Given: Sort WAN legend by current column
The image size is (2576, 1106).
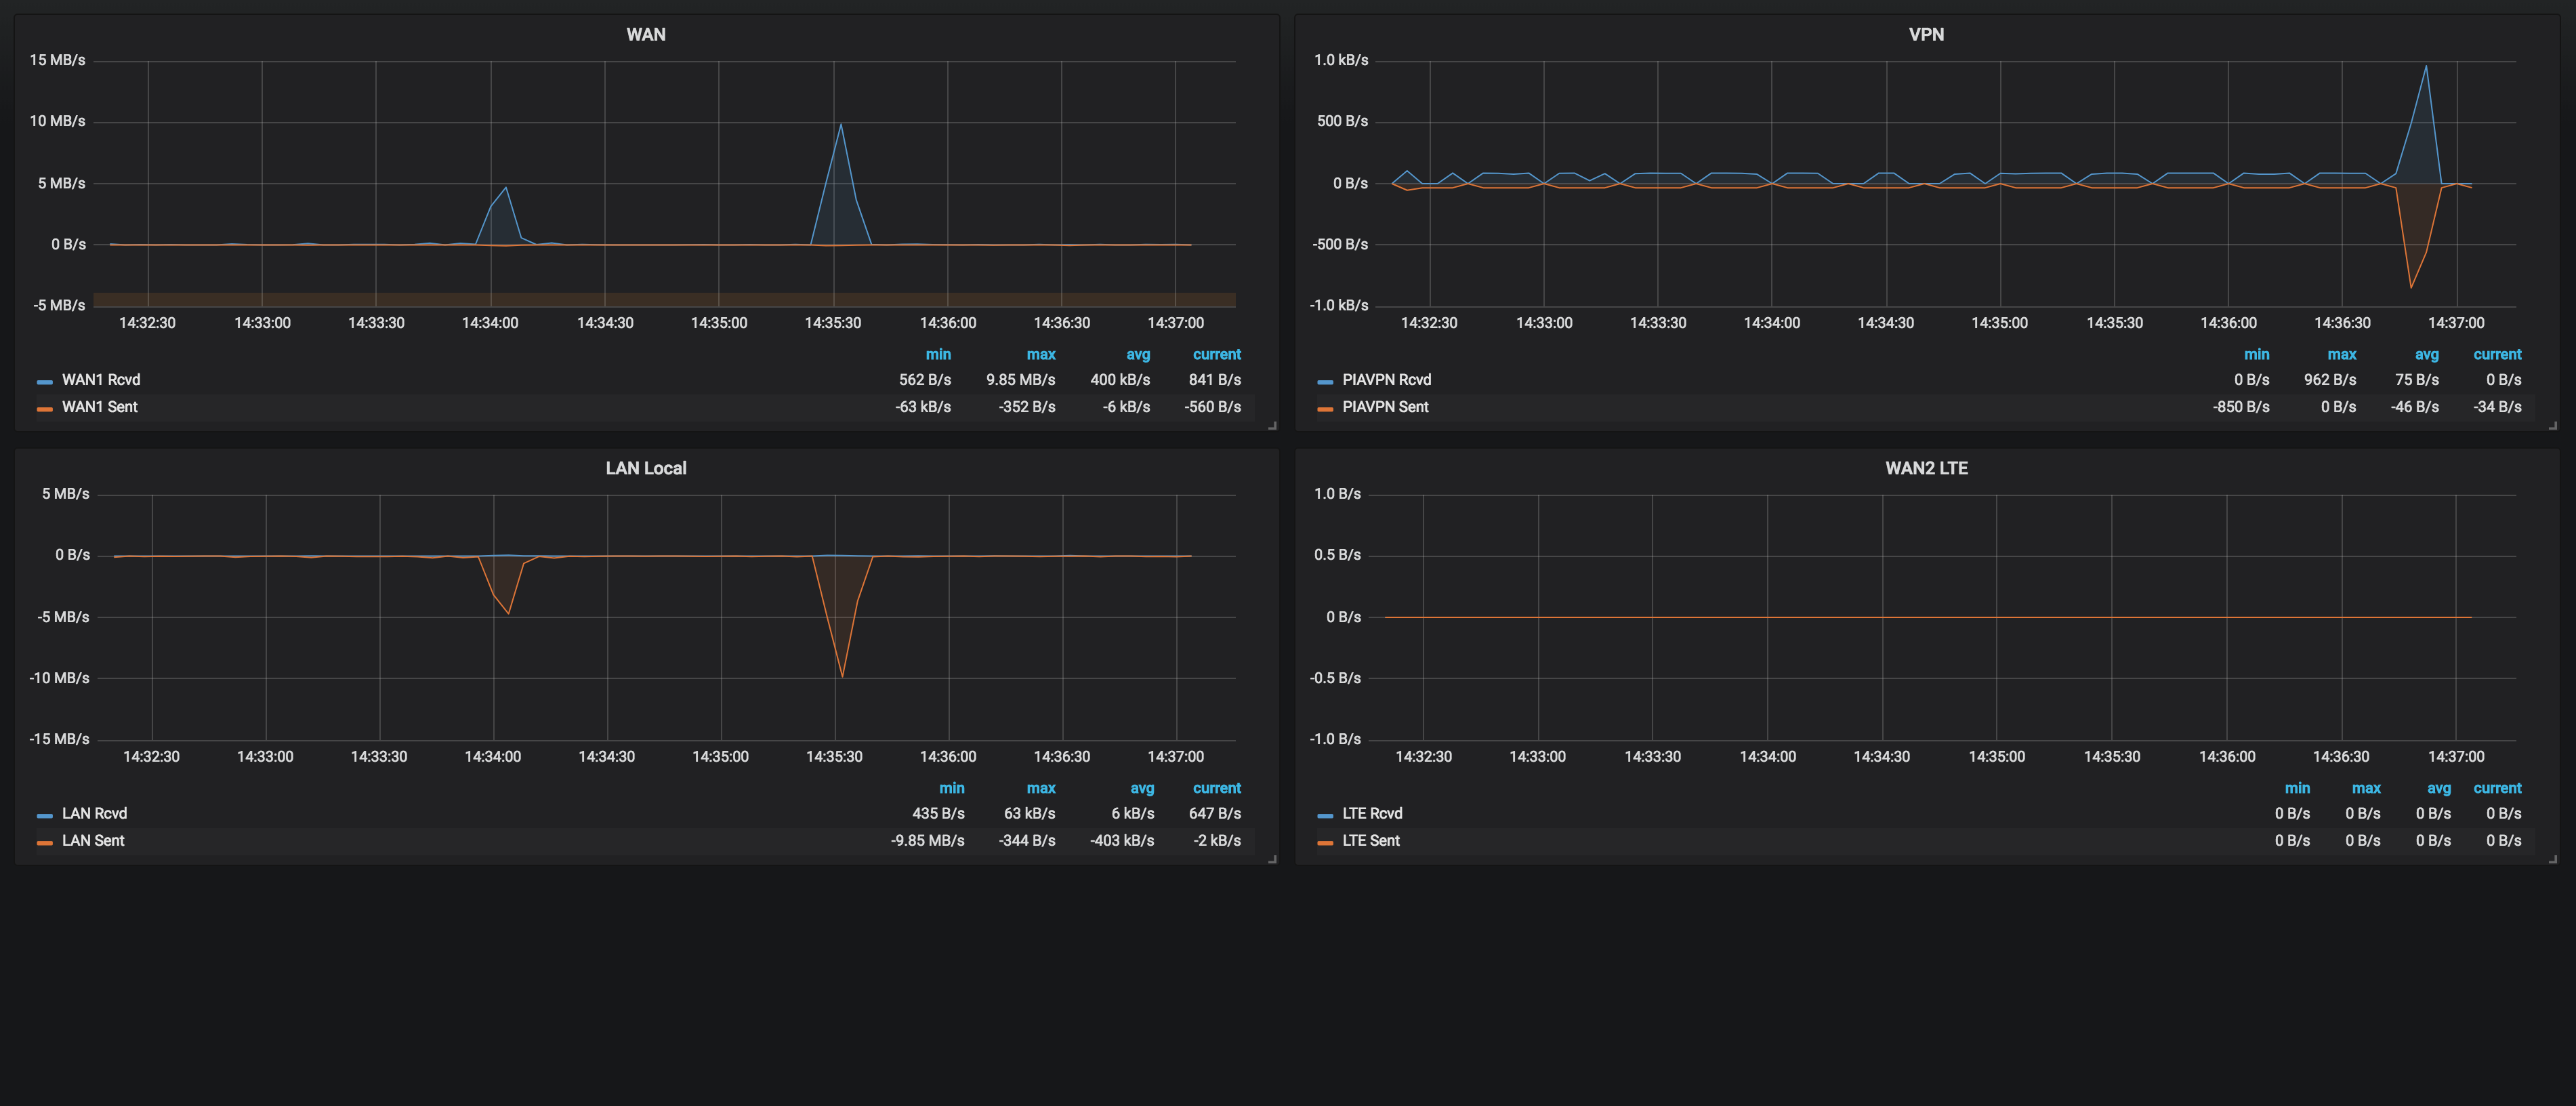Looking at the screenshot, I should pos(1216,355).
